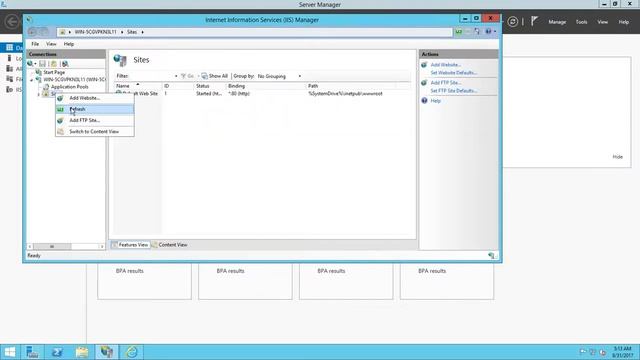This screenshot has height=360, width=640.
Task: Select Switch to Content View menu entry
Action: coord(95,131)
